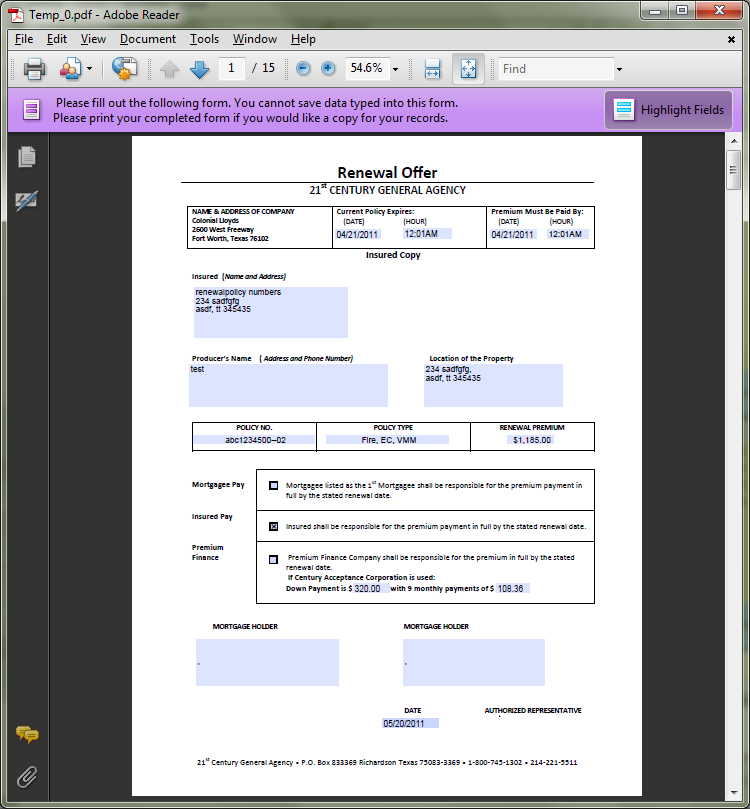Open the zoom level dropdown arrow

click(396, 69)
